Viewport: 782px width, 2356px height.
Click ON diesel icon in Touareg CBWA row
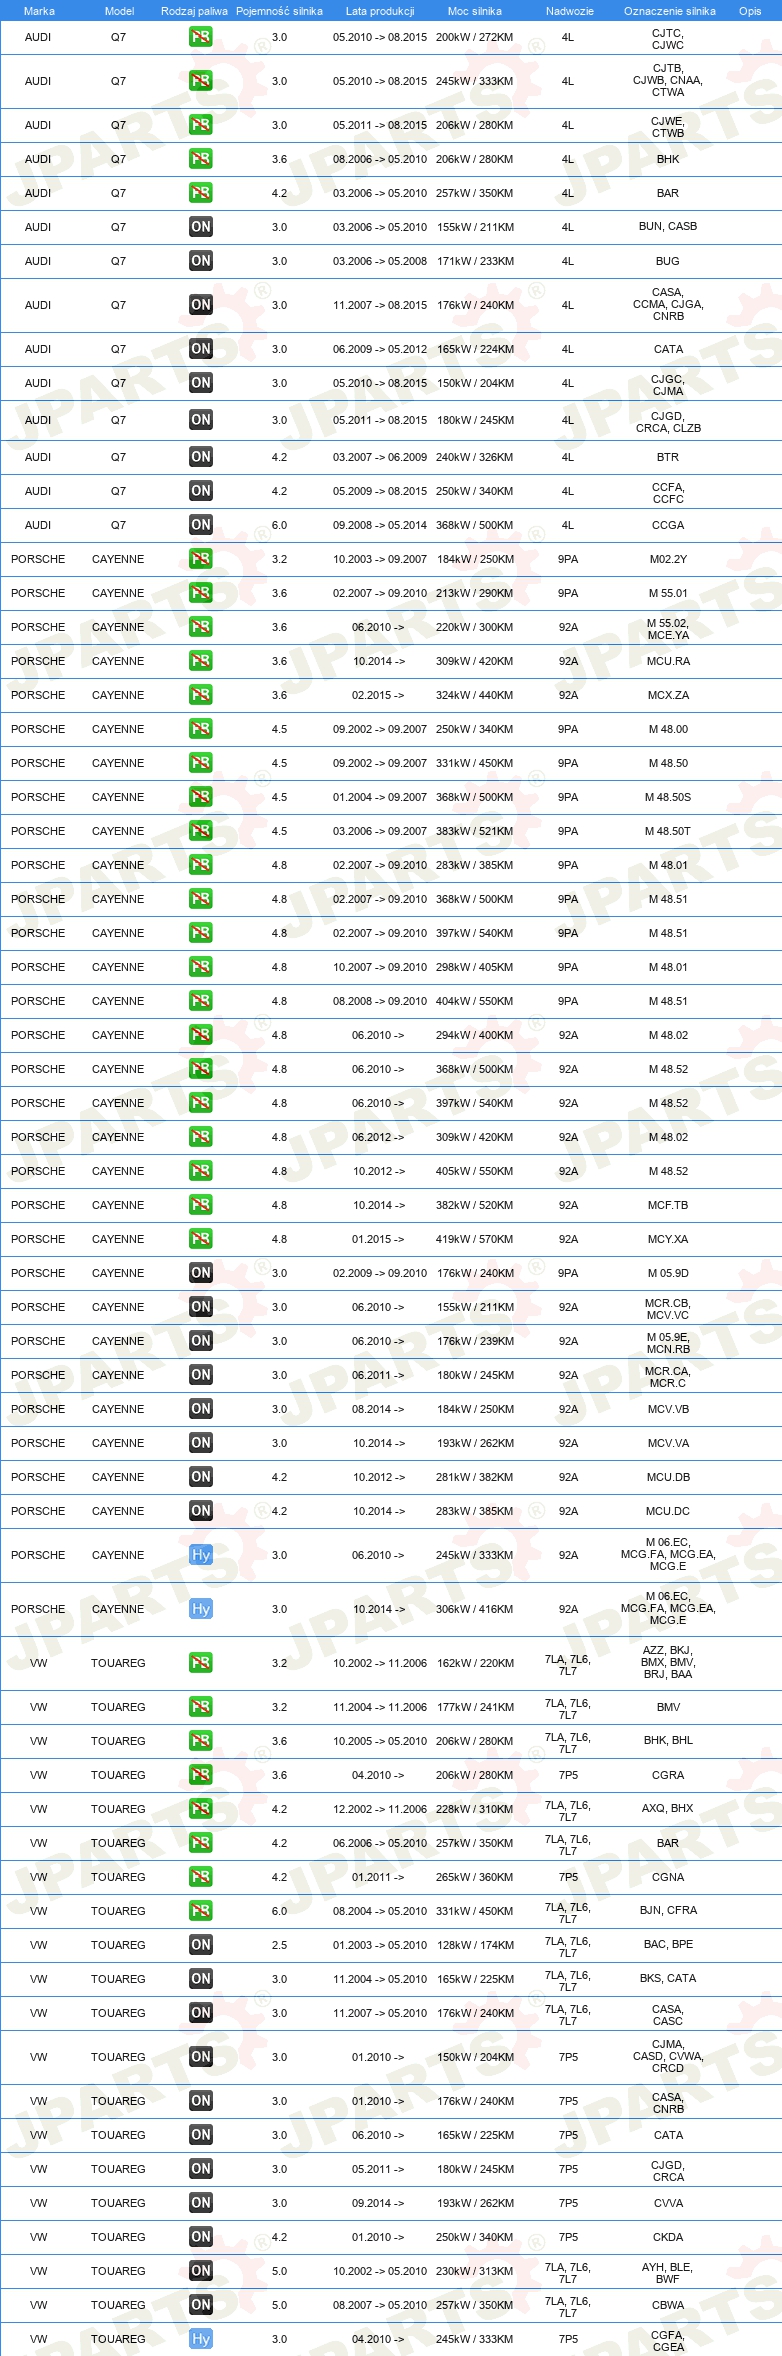pyautogui.click(x=200, y=2305)
